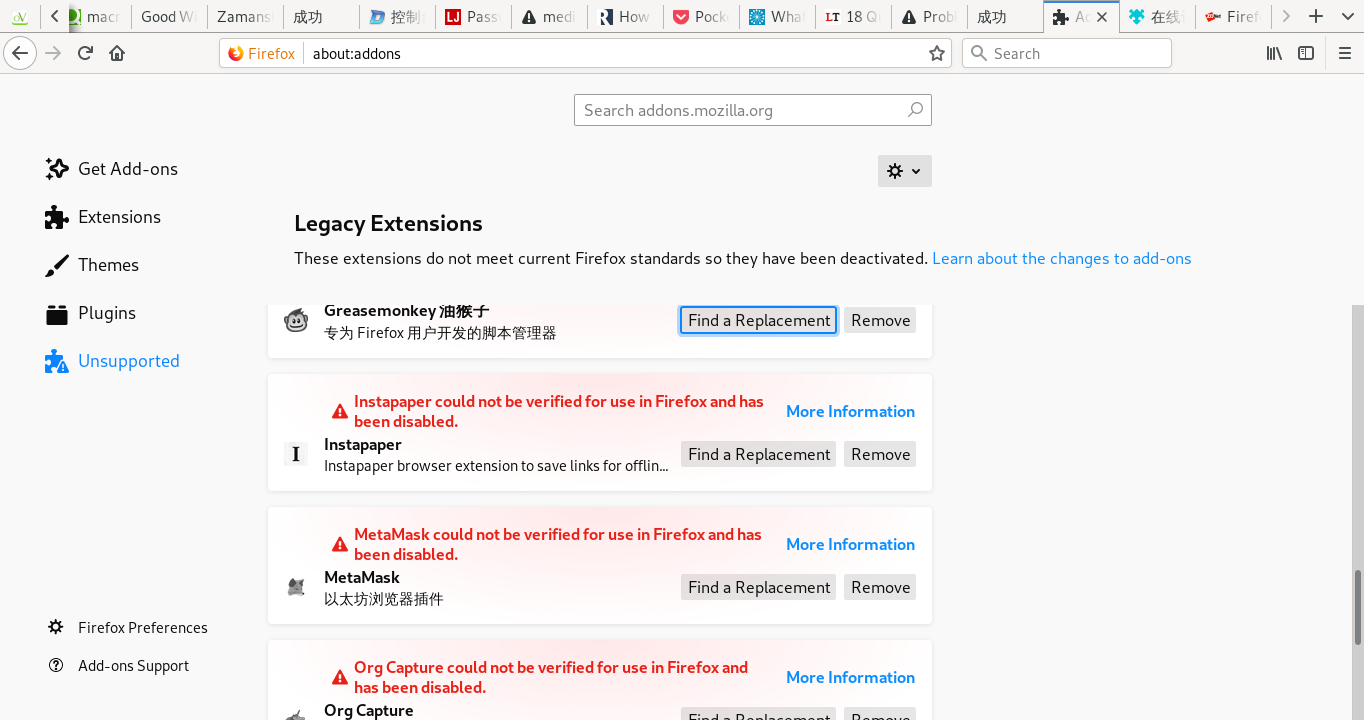This screenshot has width=1364, height=720.
Task: Click the search magnifier in addons search box
Action: click(915, 110)
